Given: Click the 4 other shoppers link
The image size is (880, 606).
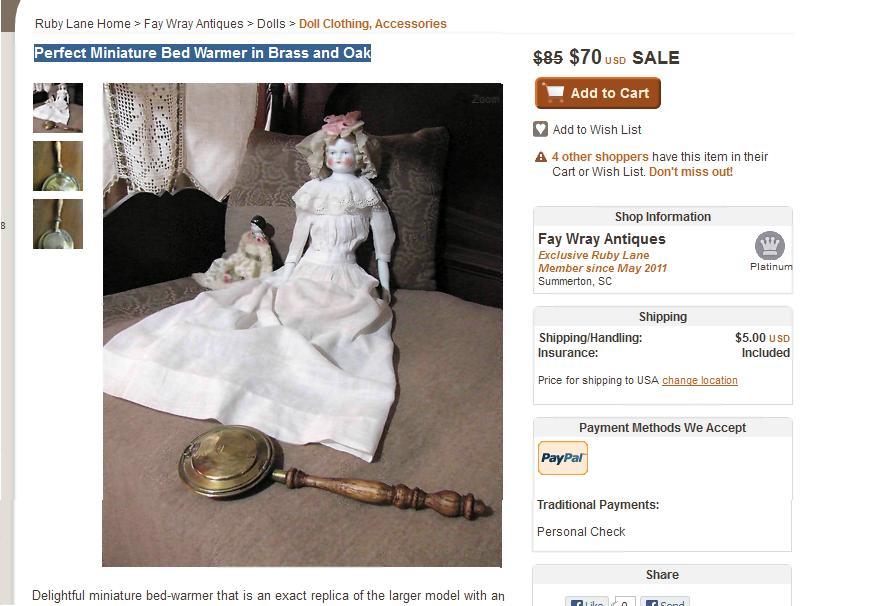Looking at the screenshot, I should [x=600, y=157].
